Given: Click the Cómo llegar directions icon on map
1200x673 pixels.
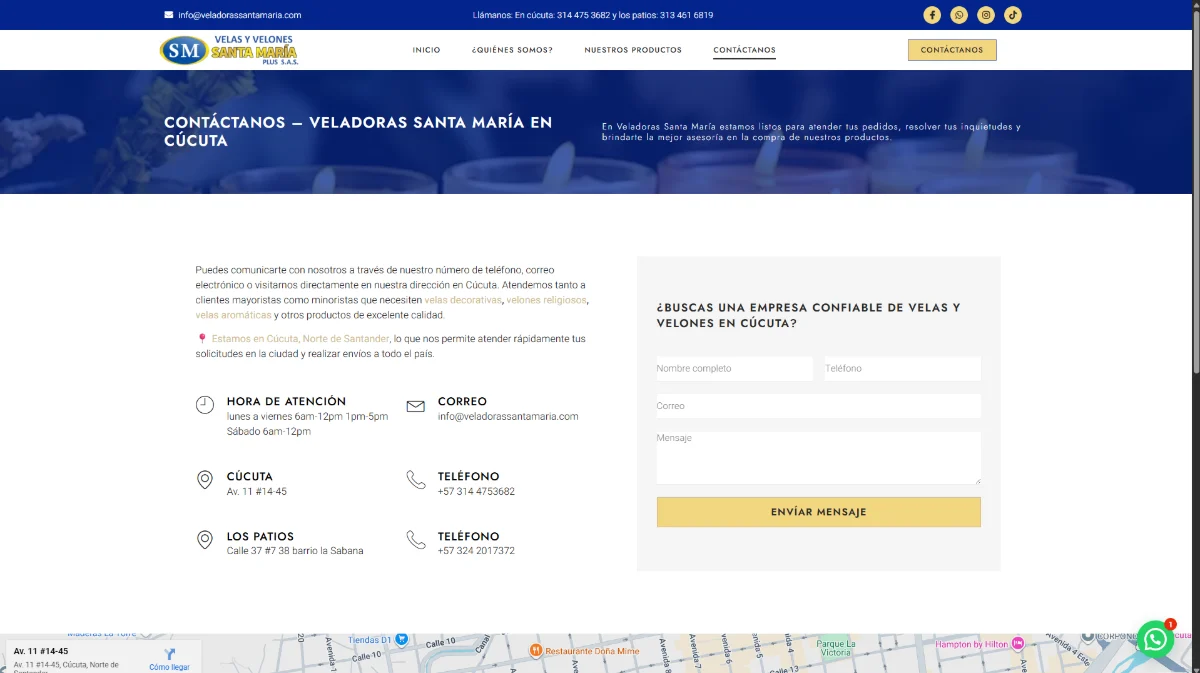Looking at the screenshot, I should 169,653.
